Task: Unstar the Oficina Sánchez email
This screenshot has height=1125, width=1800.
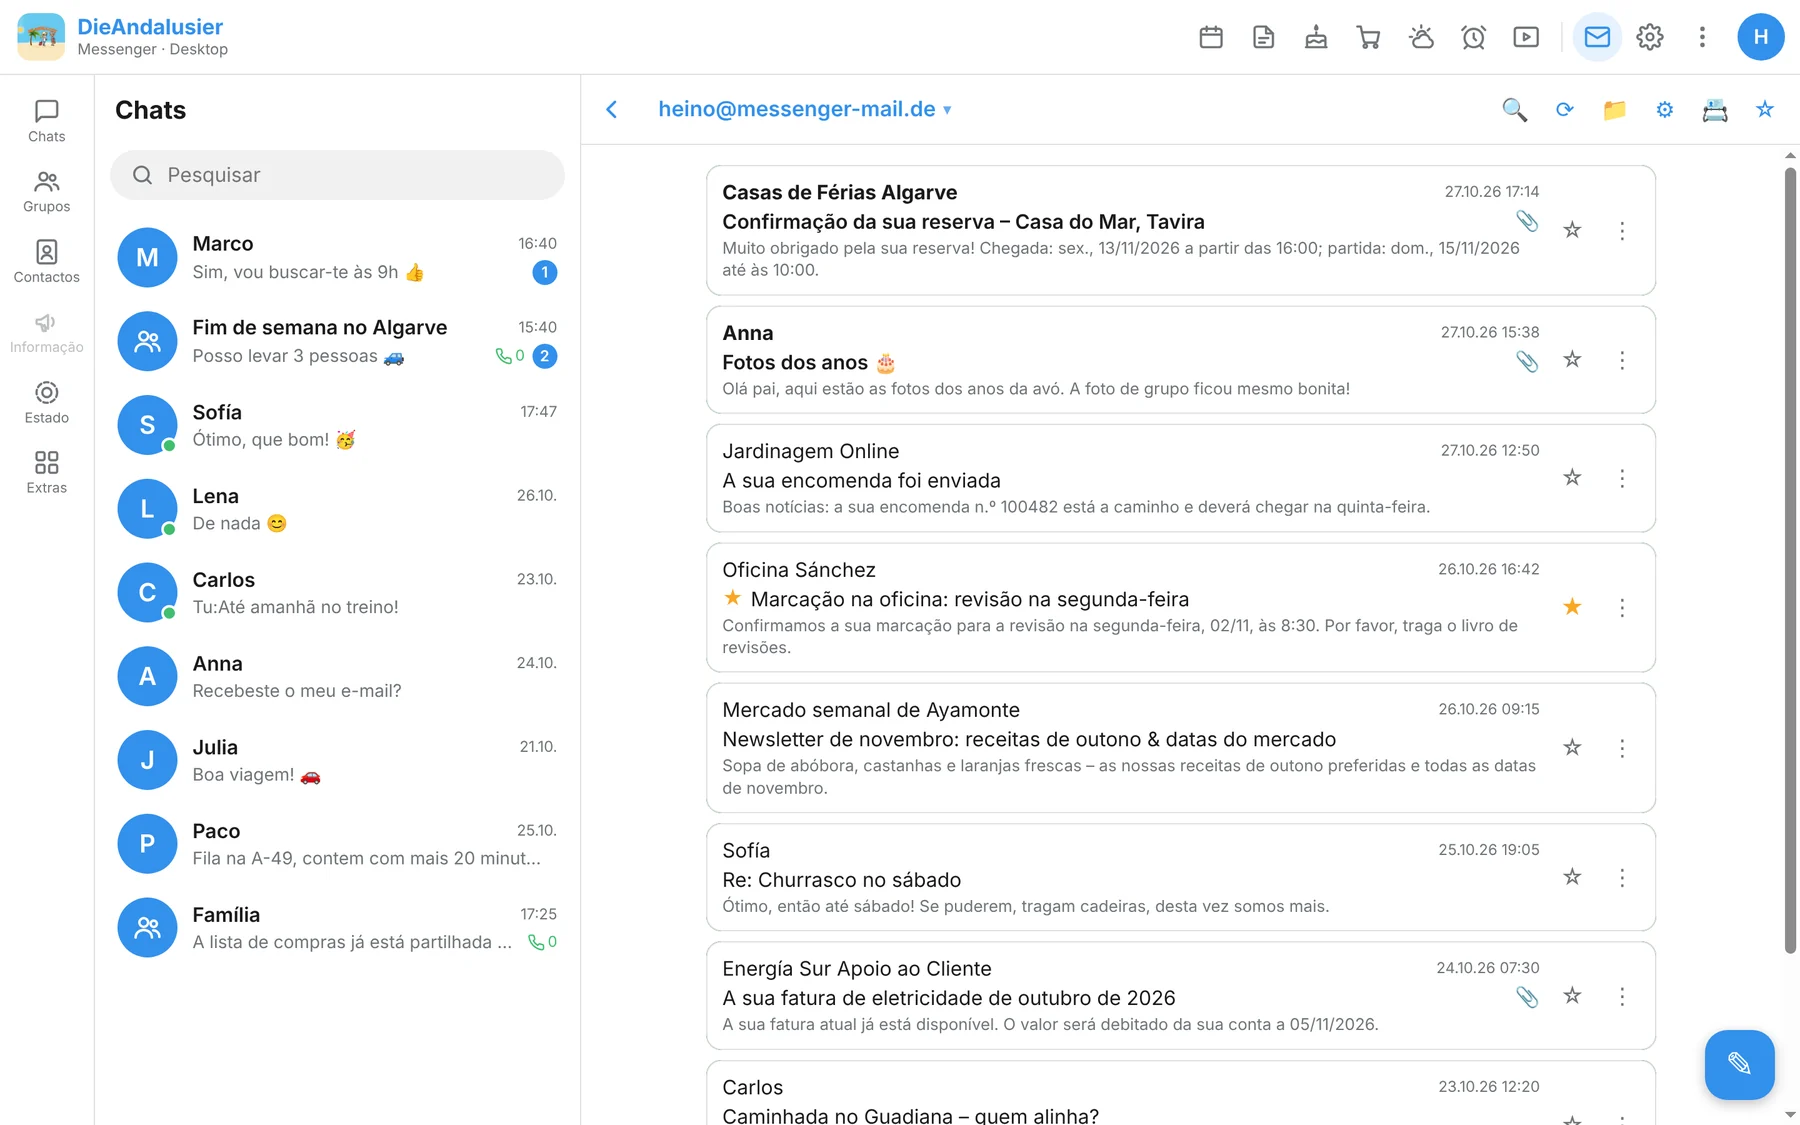Action: click(1572, 607)
